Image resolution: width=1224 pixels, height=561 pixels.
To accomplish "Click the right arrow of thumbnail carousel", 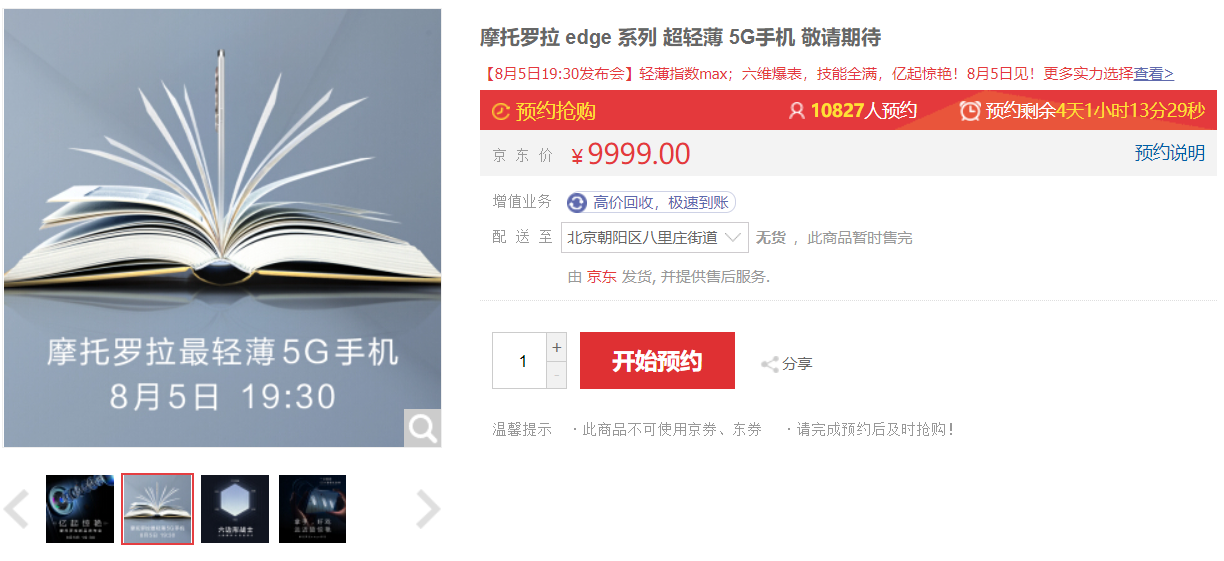I will pos(428,509).
